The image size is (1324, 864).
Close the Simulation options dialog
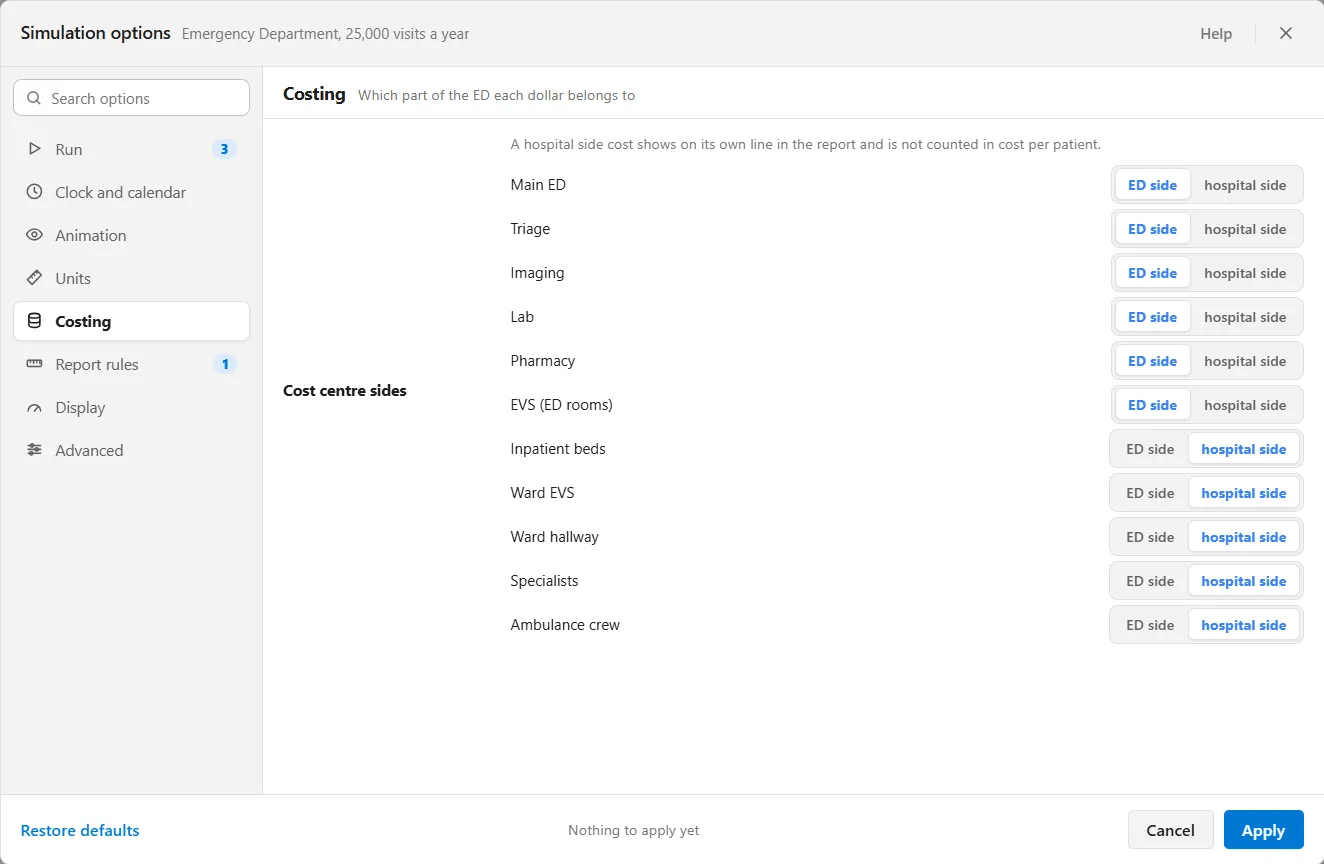[1286, 33]
